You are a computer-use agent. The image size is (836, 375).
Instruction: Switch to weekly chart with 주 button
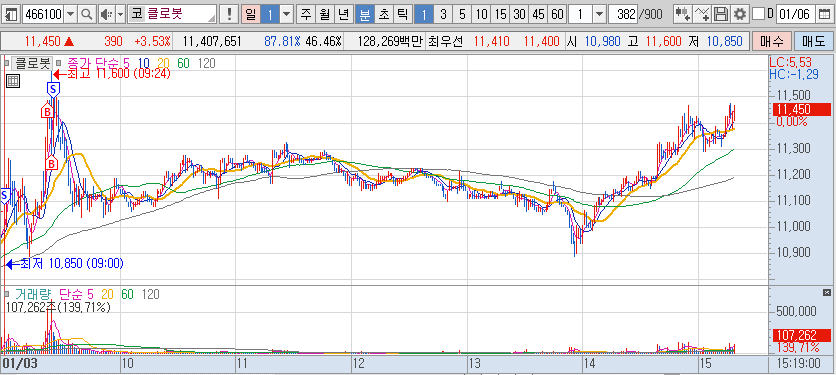click(x=306, y=14)
